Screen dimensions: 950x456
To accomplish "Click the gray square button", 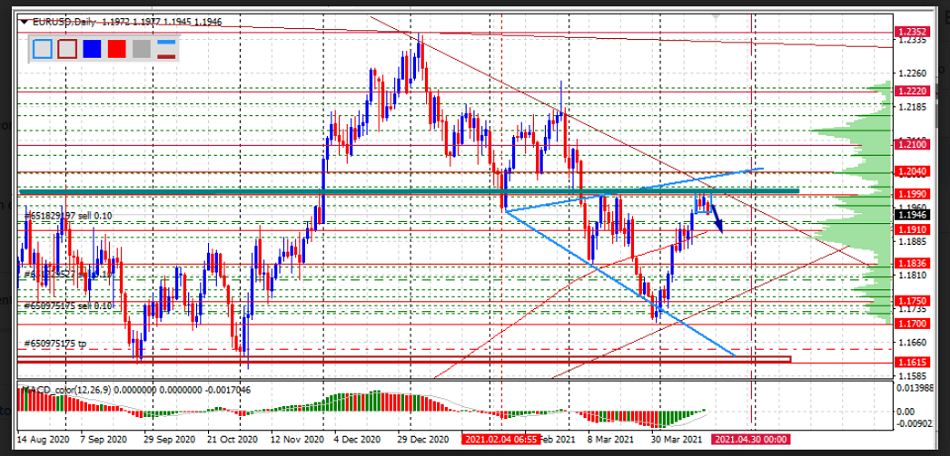I will click(141, 49).
